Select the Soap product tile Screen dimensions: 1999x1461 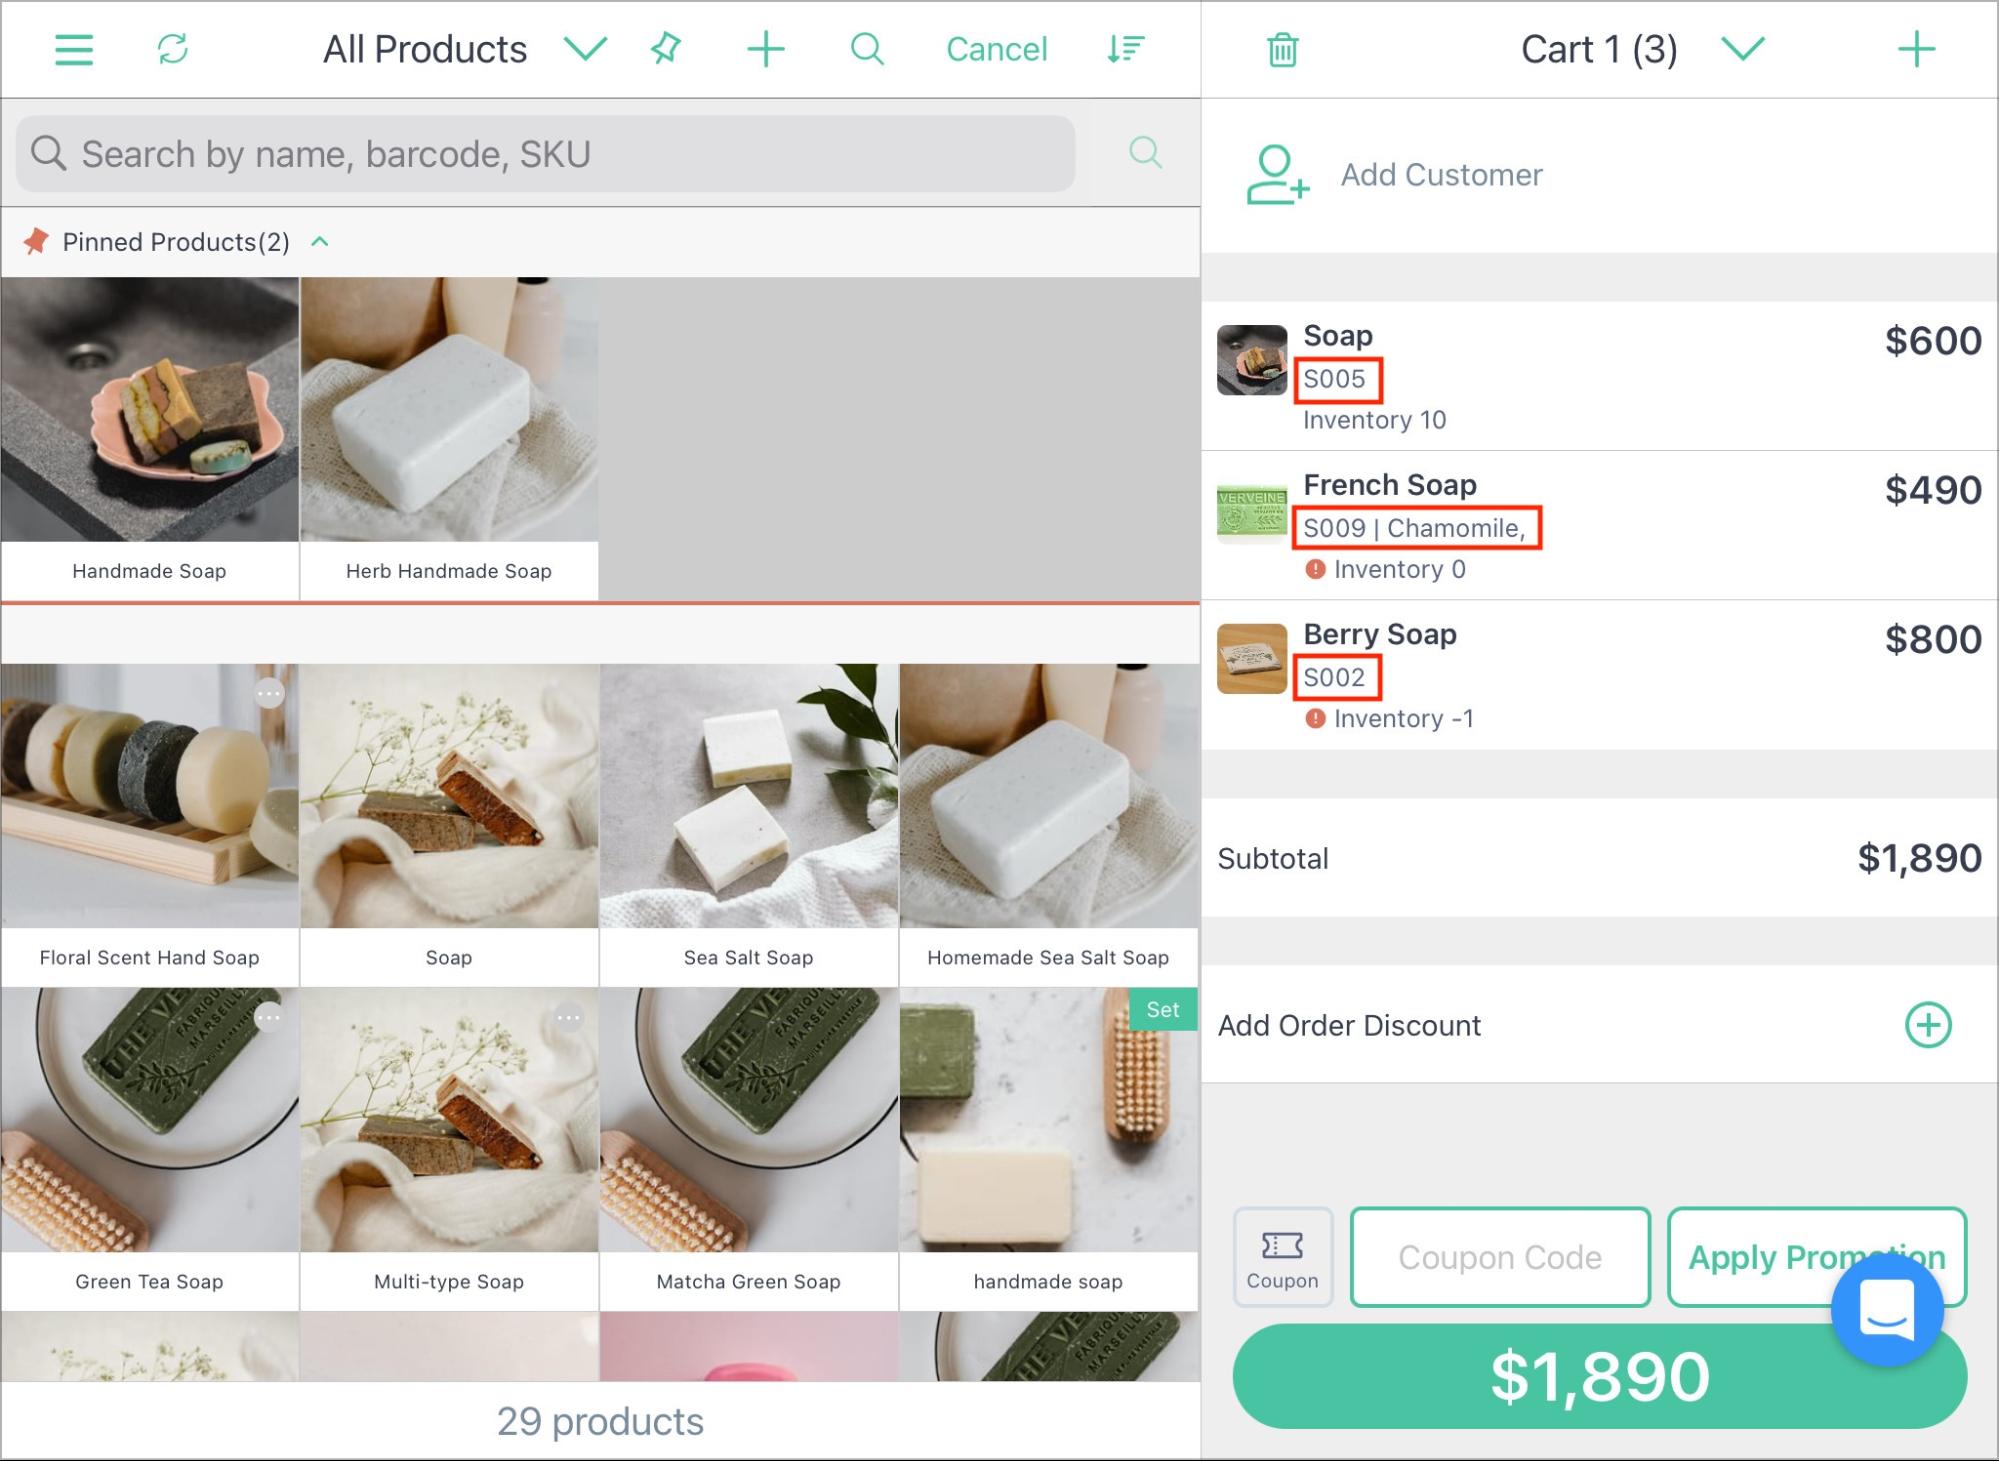point(449,825)
